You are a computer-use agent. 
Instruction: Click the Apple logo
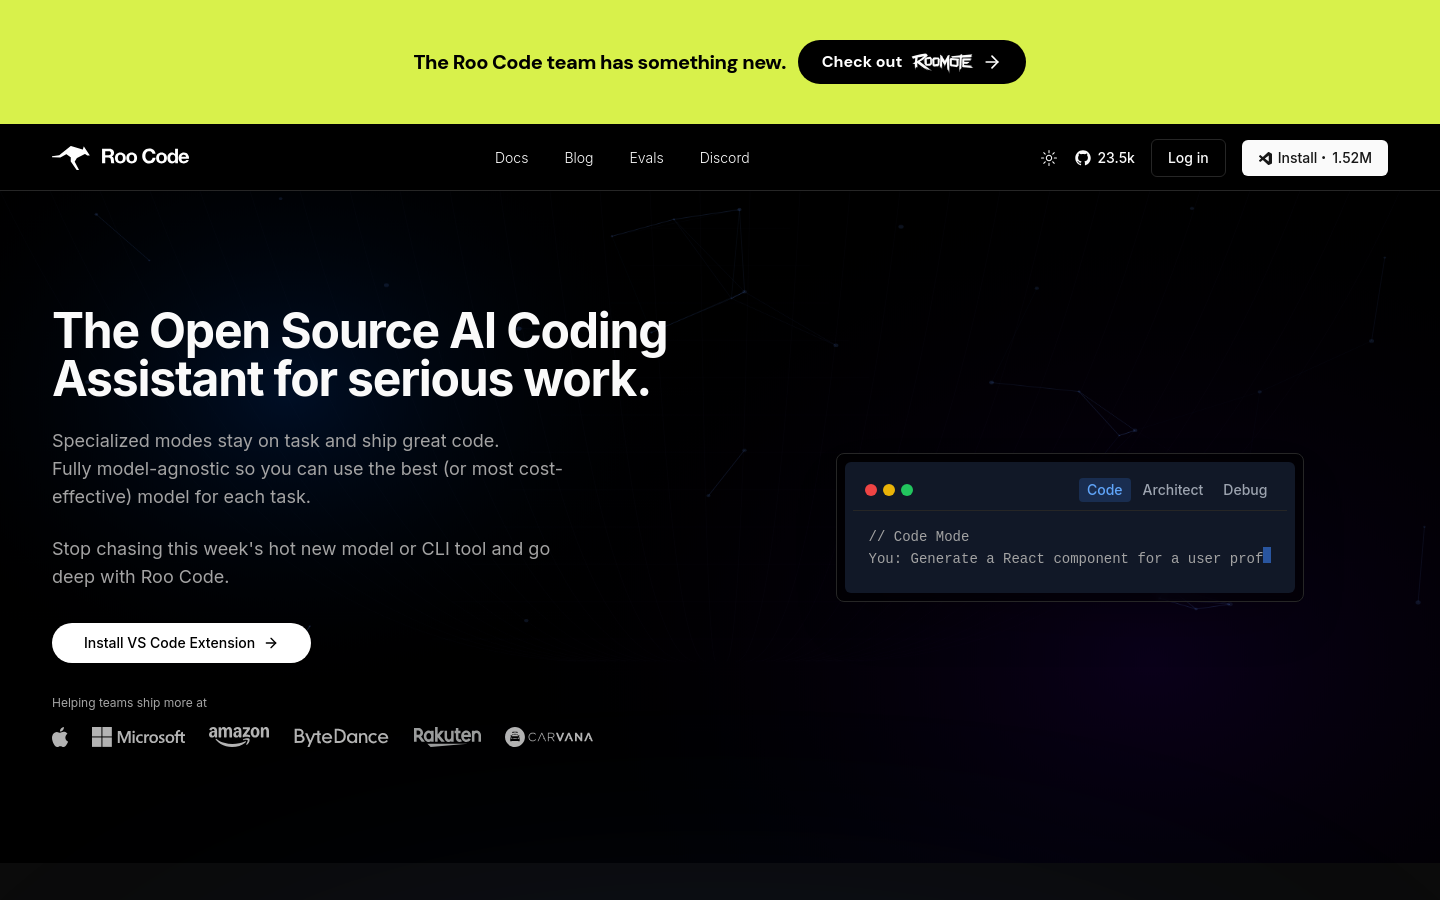click(x=60, y=736)
